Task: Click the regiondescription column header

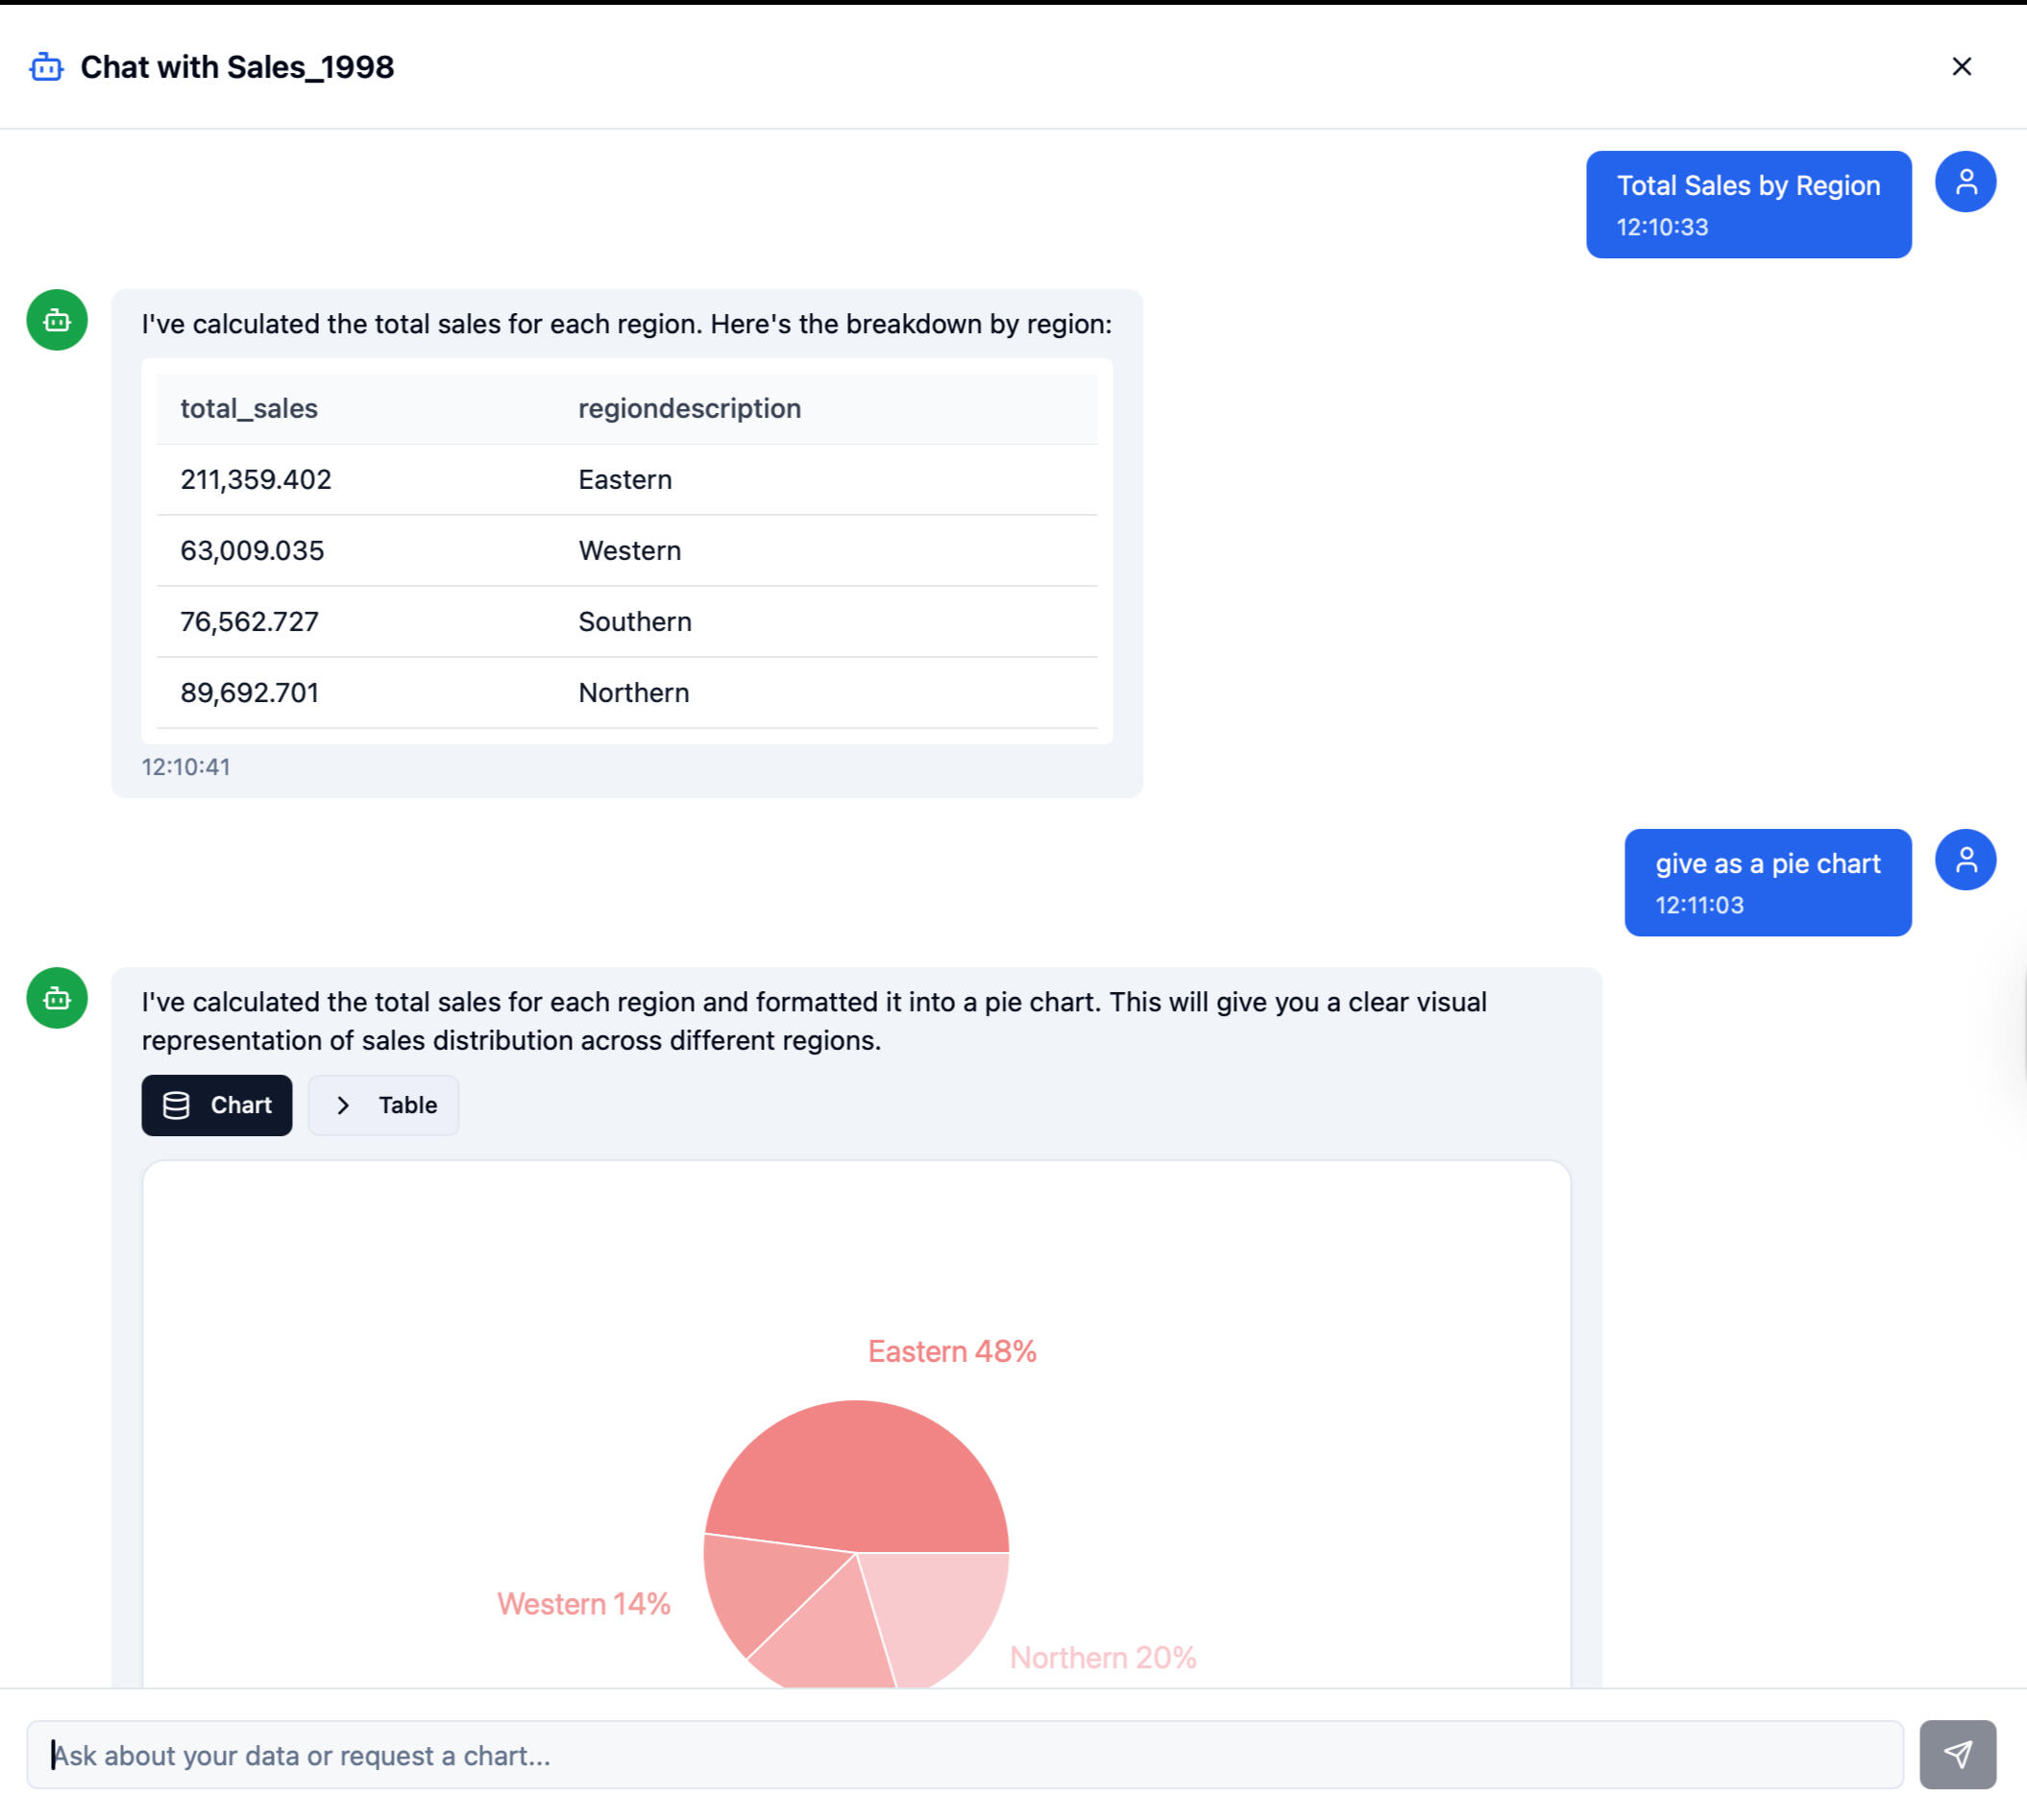Action: coord(689,408)
